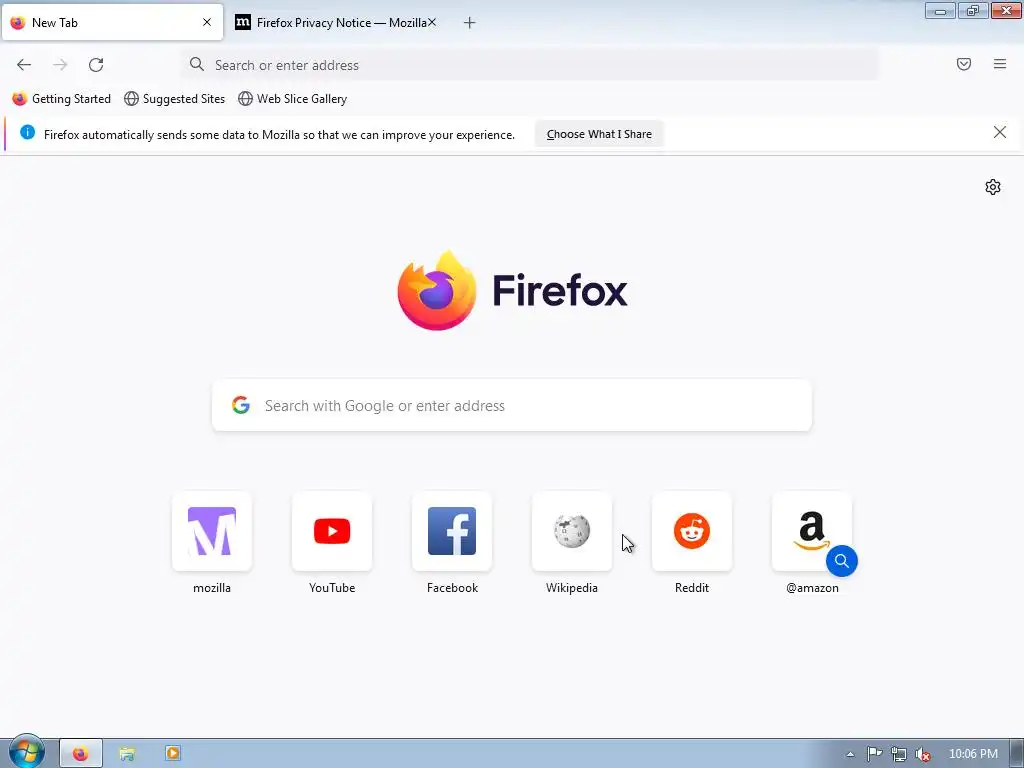Screen dimensions: 1024x768
Task: Reload the current page
Action: [x=96, y=65]
